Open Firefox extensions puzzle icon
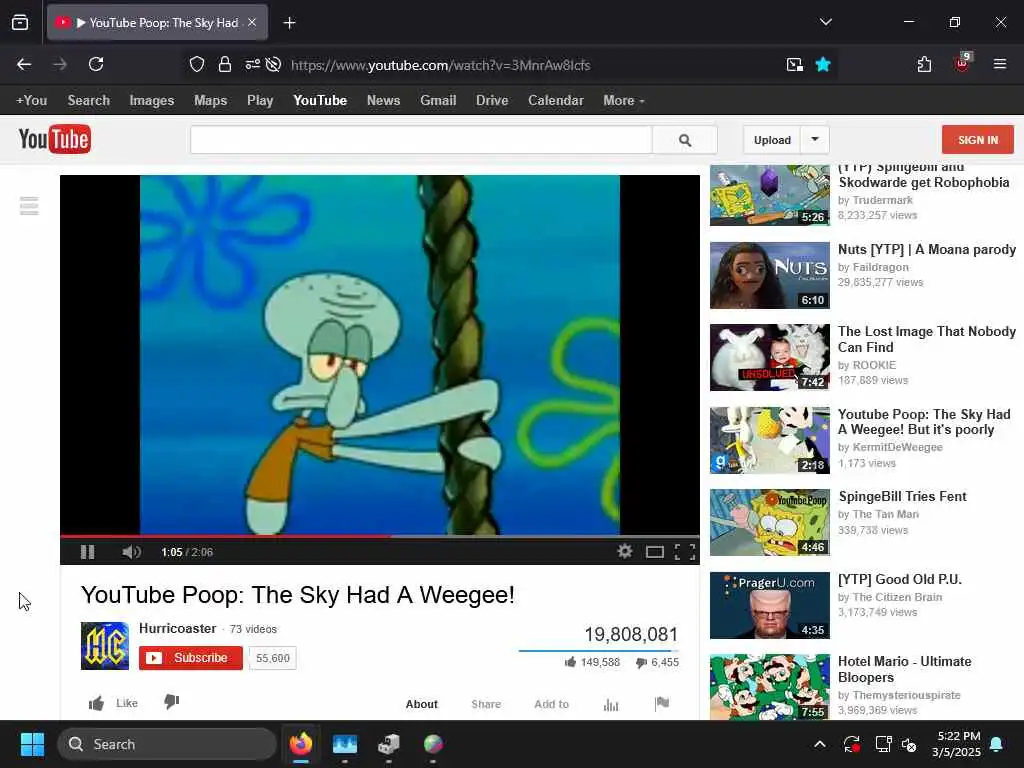1024x768 pixels. pos(924,64)
